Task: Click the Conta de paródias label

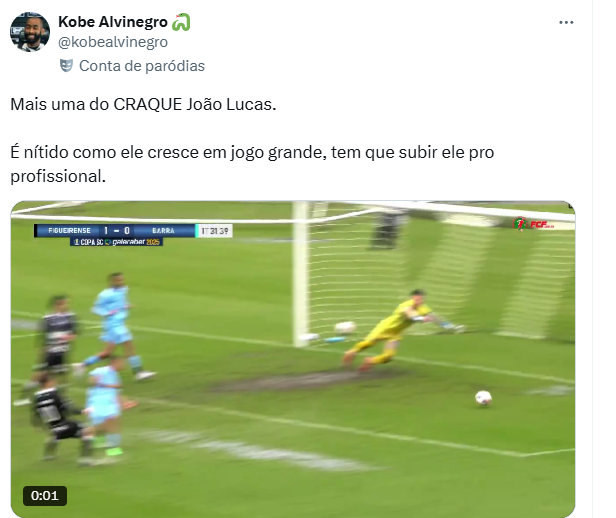Action: [x=142, y=66]
